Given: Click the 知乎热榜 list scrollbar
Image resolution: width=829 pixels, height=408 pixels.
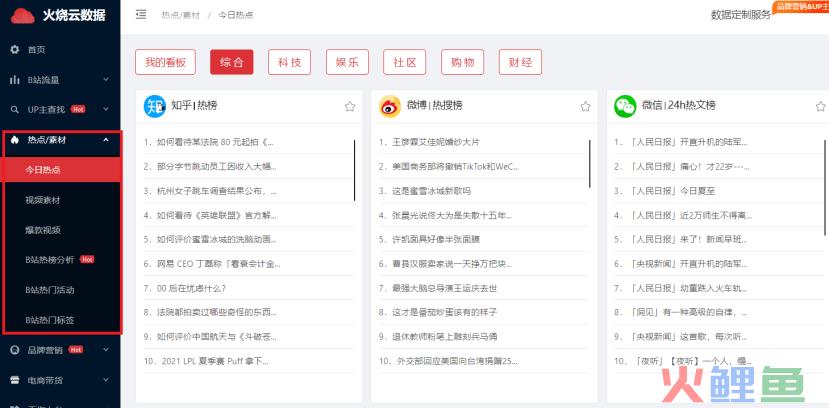Looking at the screenshot, I should [354, 170].
